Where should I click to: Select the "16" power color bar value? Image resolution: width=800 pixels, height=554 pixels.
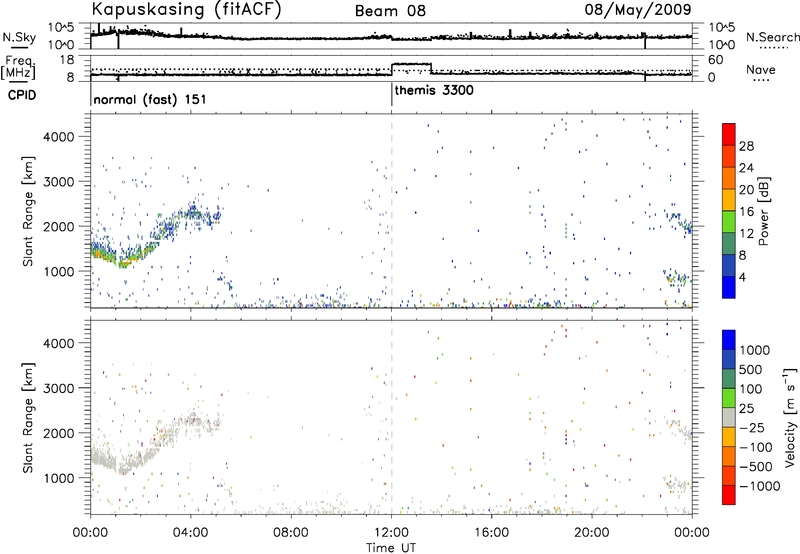coord(746,212)
